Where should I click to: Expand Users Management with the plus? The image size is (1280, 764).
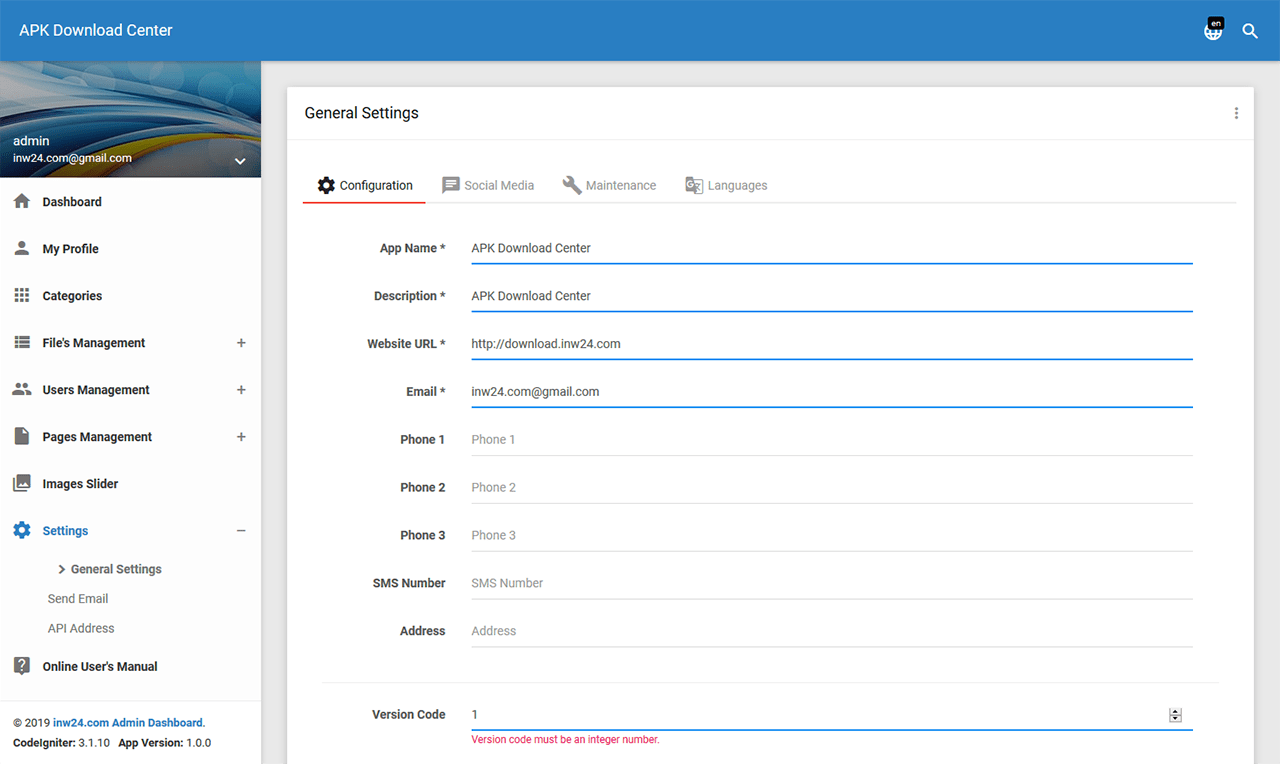point(241,390)
